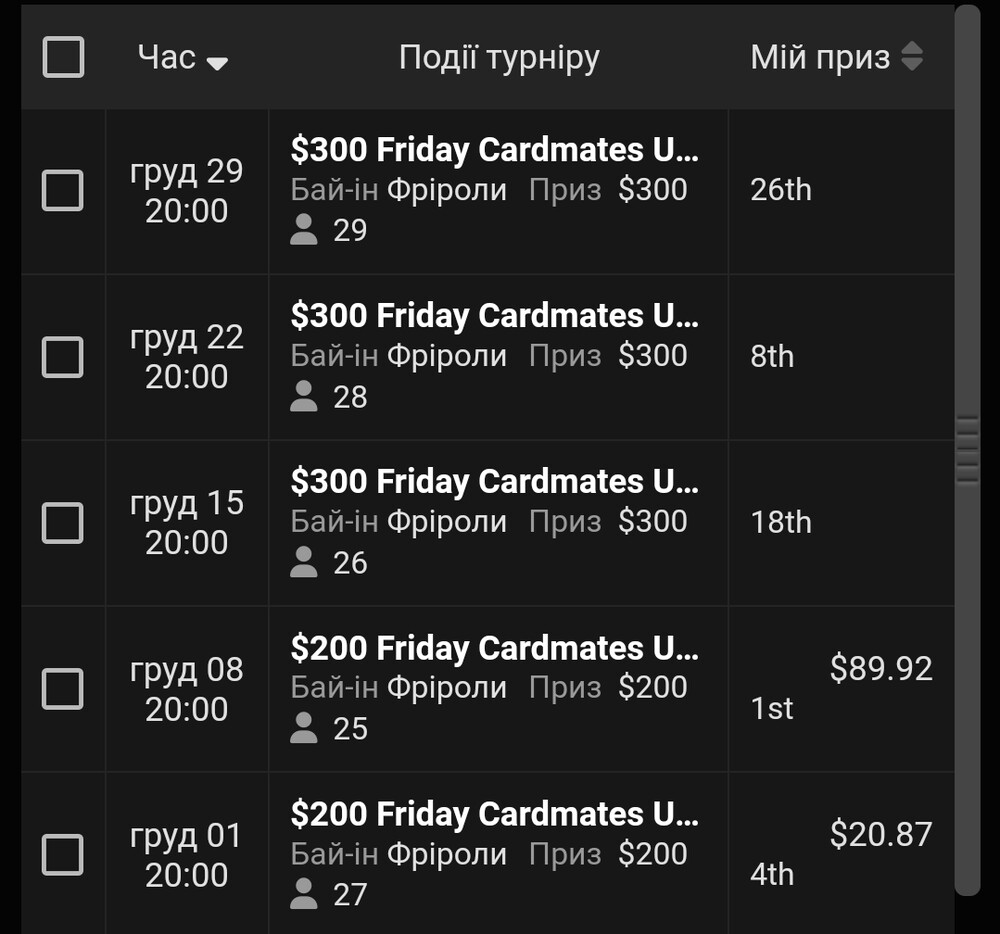Screen dimensions: 1000x934
Task: Click the Час column header label
Action: point(166,57)
